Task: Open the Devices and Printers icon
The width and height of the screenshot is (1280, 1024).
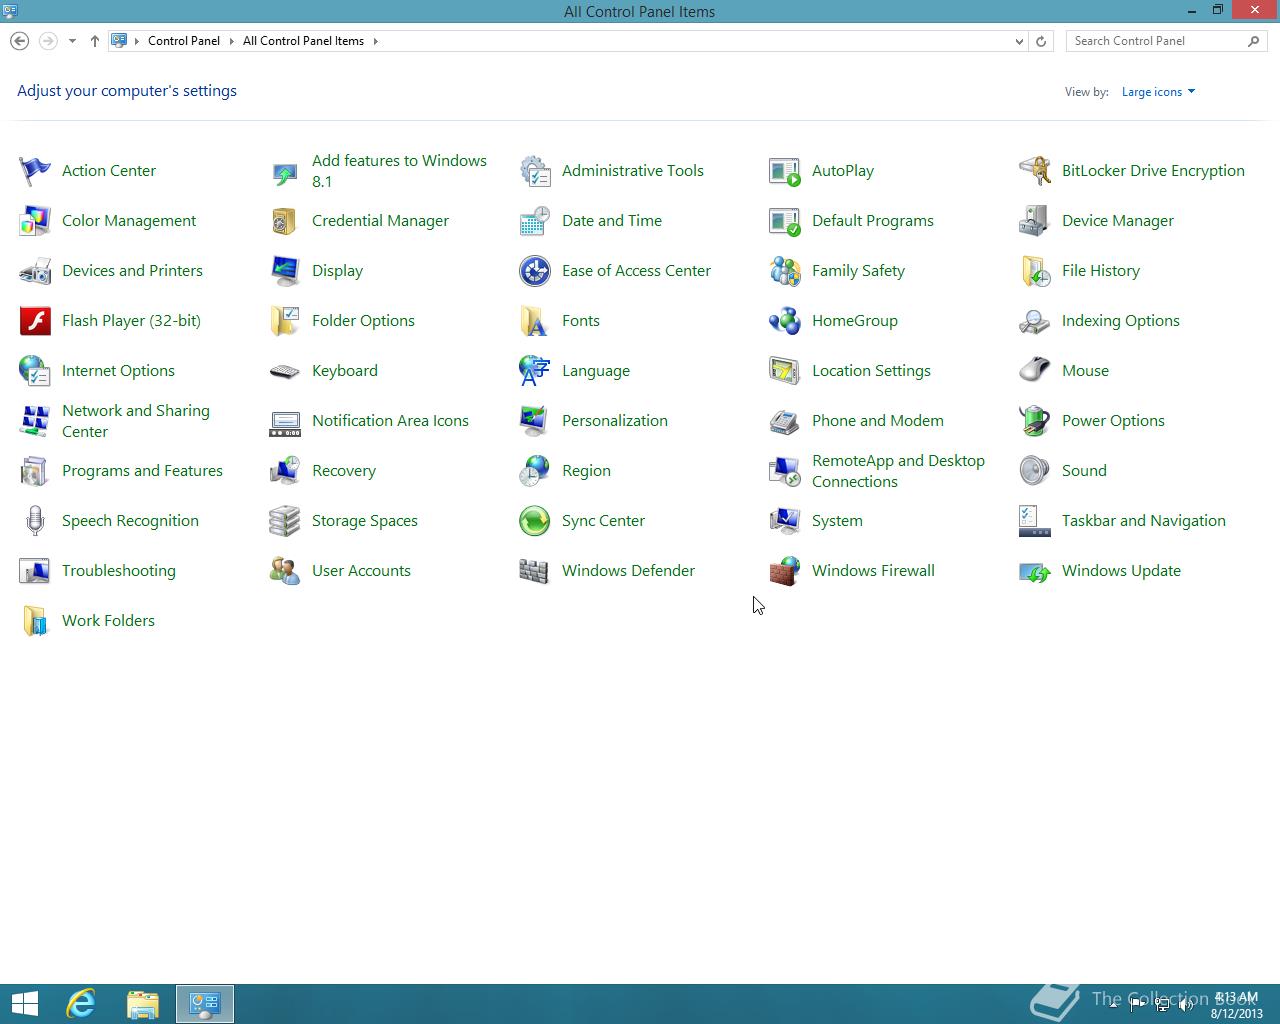Action: [35, 271]
